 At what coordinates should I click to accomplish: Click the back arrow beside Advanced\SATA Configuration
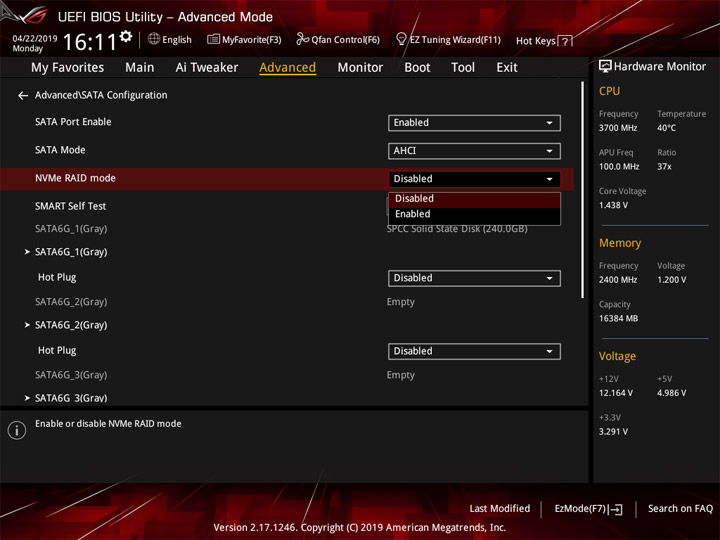pos(22,96)
